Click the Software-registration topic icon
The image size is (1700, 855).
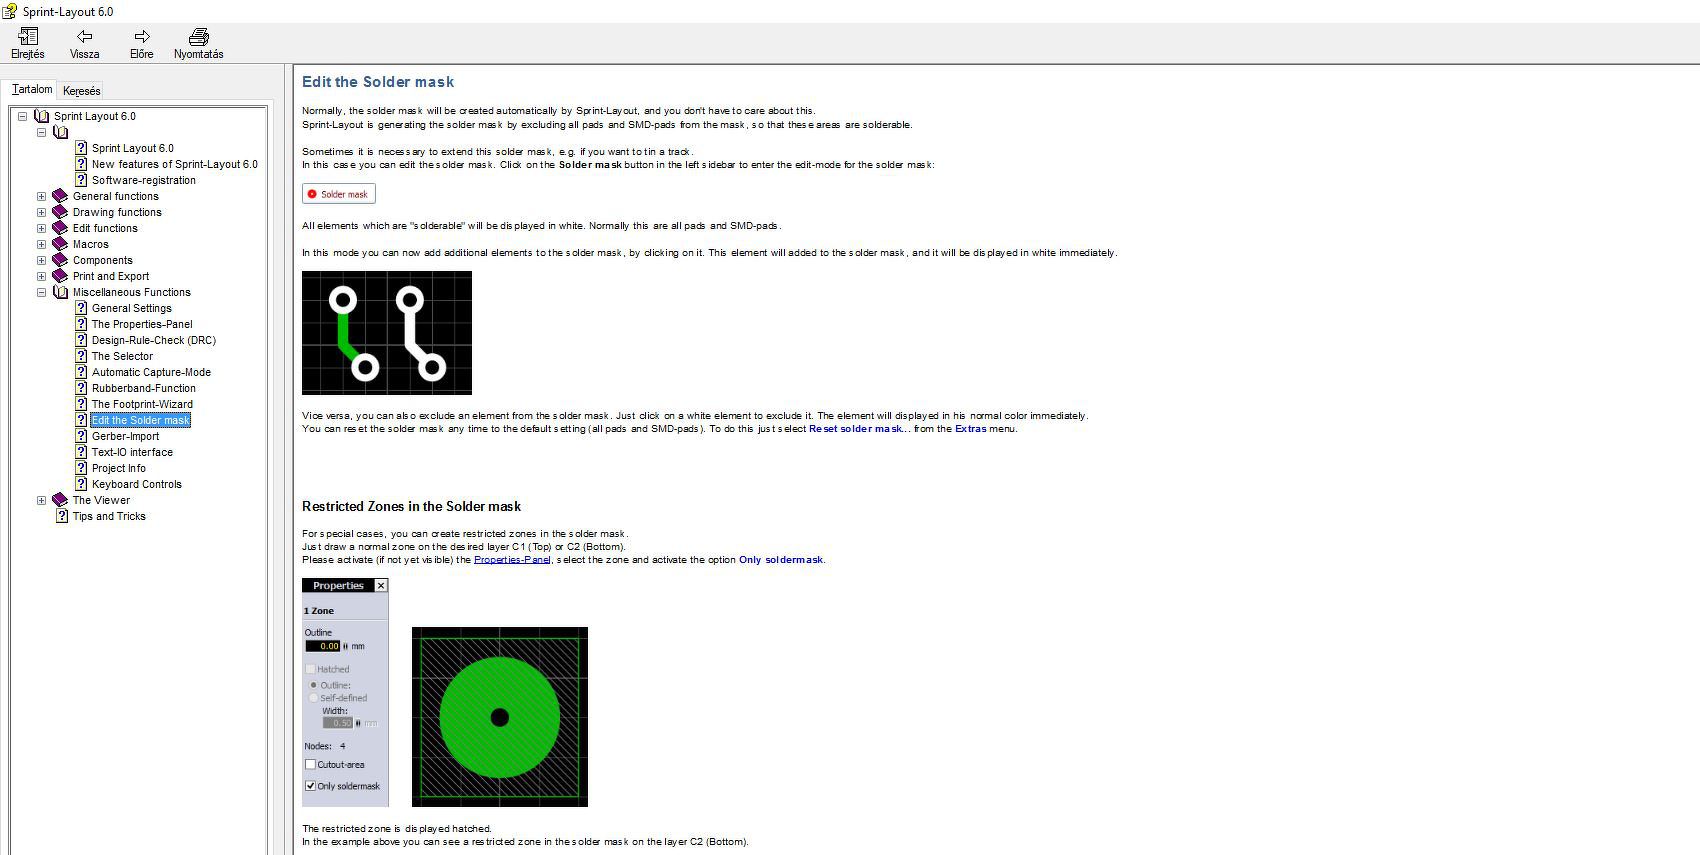(x=81, y=180)
